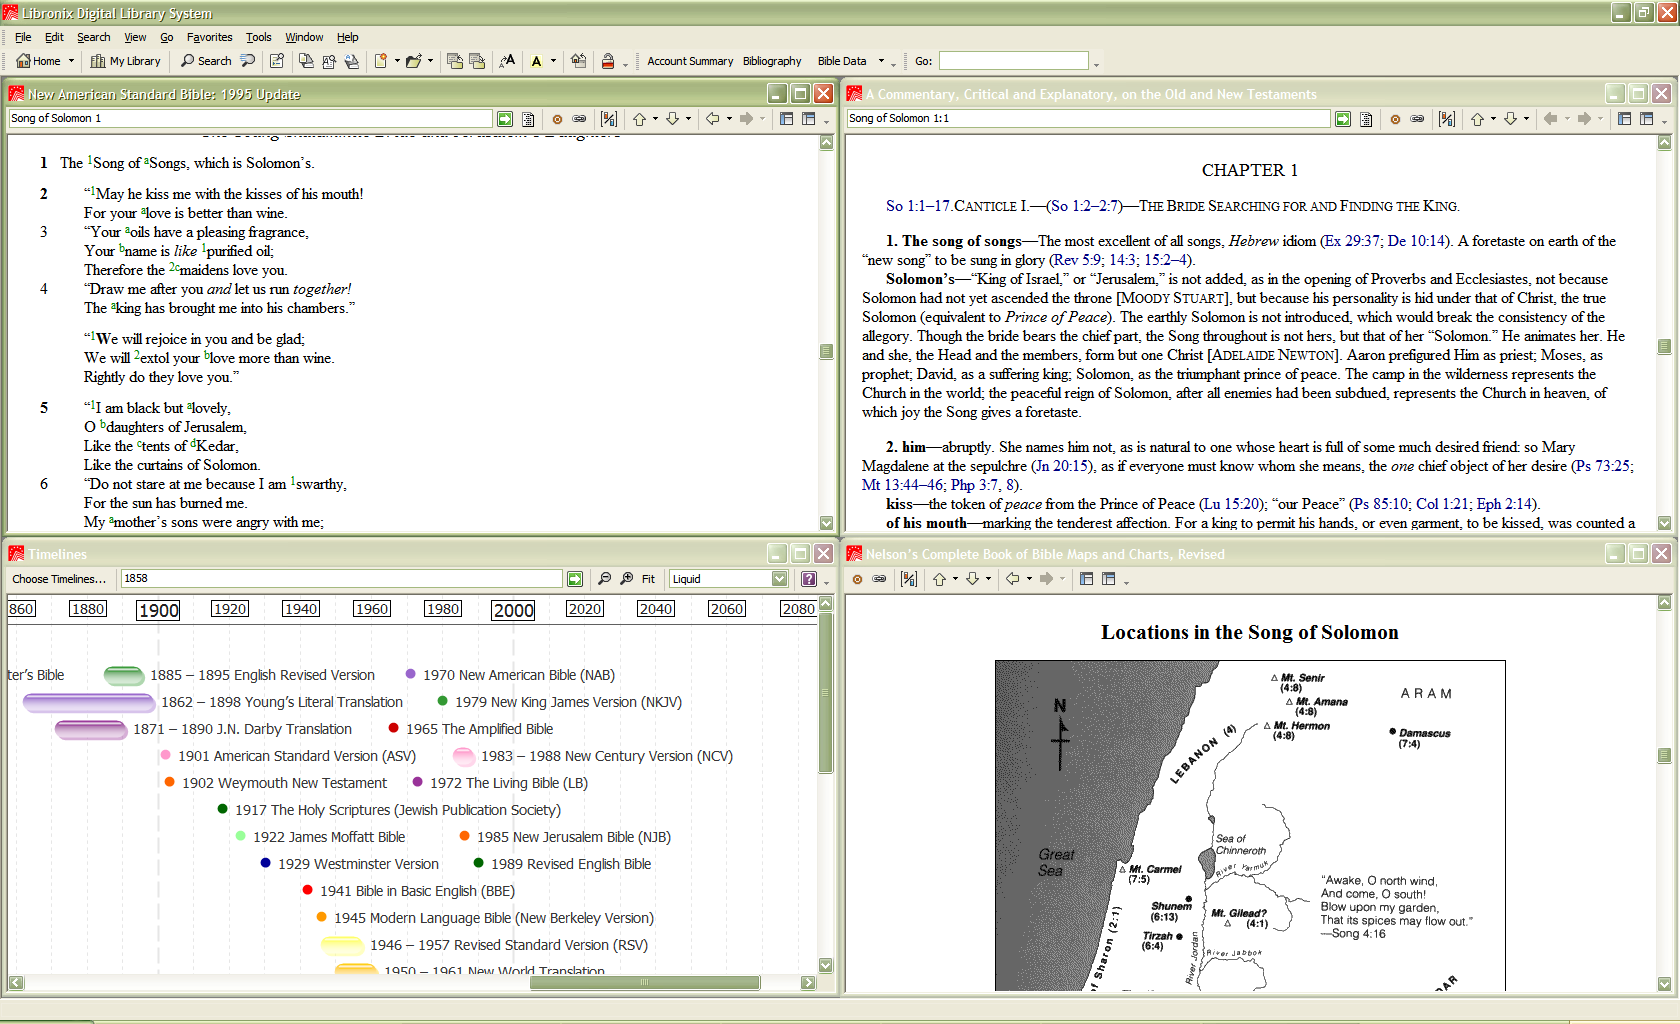Click the Timelines horizontal scrollbar thumb

[644, 983]
